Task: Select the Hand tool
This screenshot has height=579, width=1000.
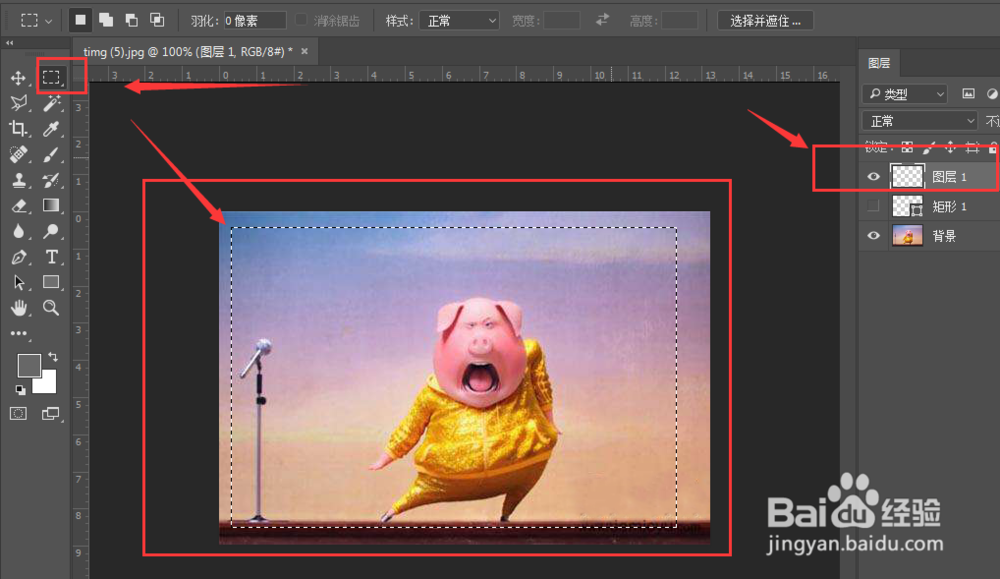Action: point(18,308)
